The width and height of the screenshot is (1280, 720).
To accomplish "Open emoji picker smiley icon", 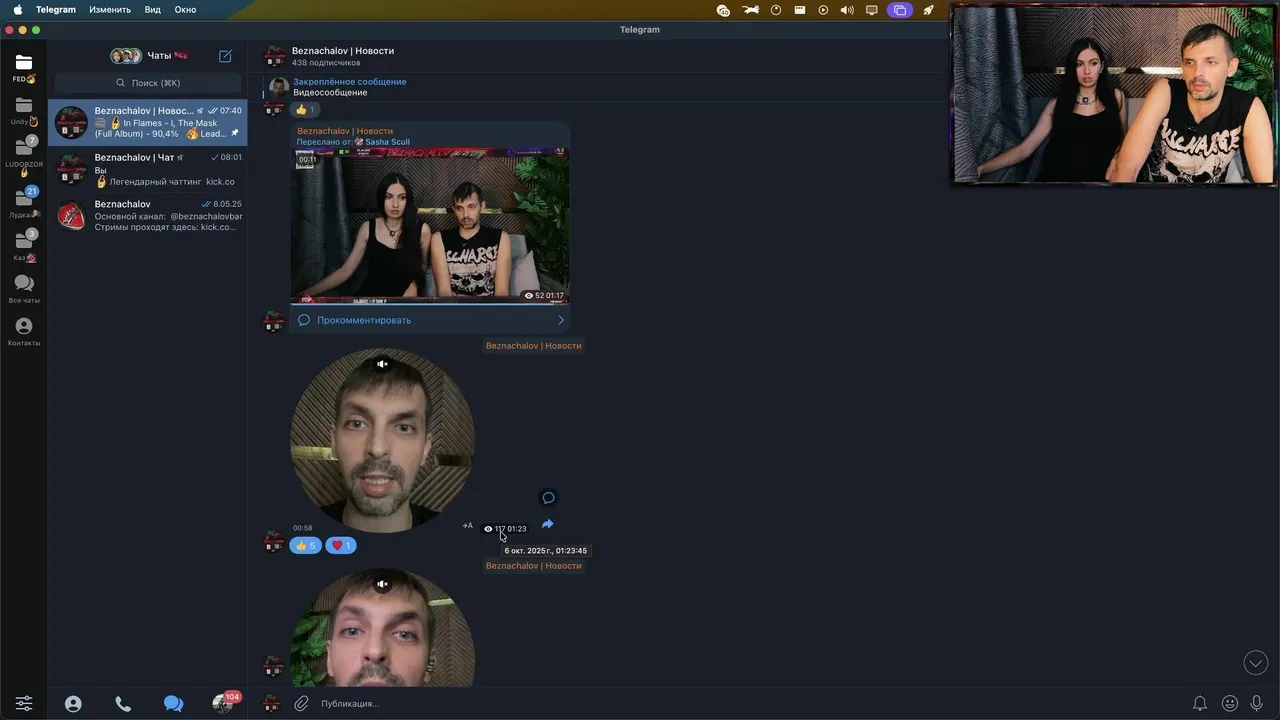I will pyautogui.click(x=1229, y=703).
